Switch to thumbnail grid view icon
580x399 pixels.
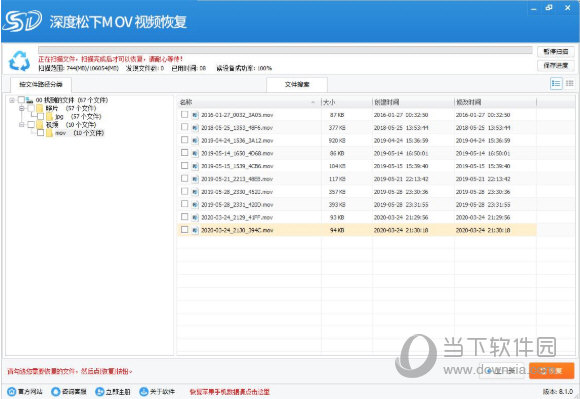point(570,84)
